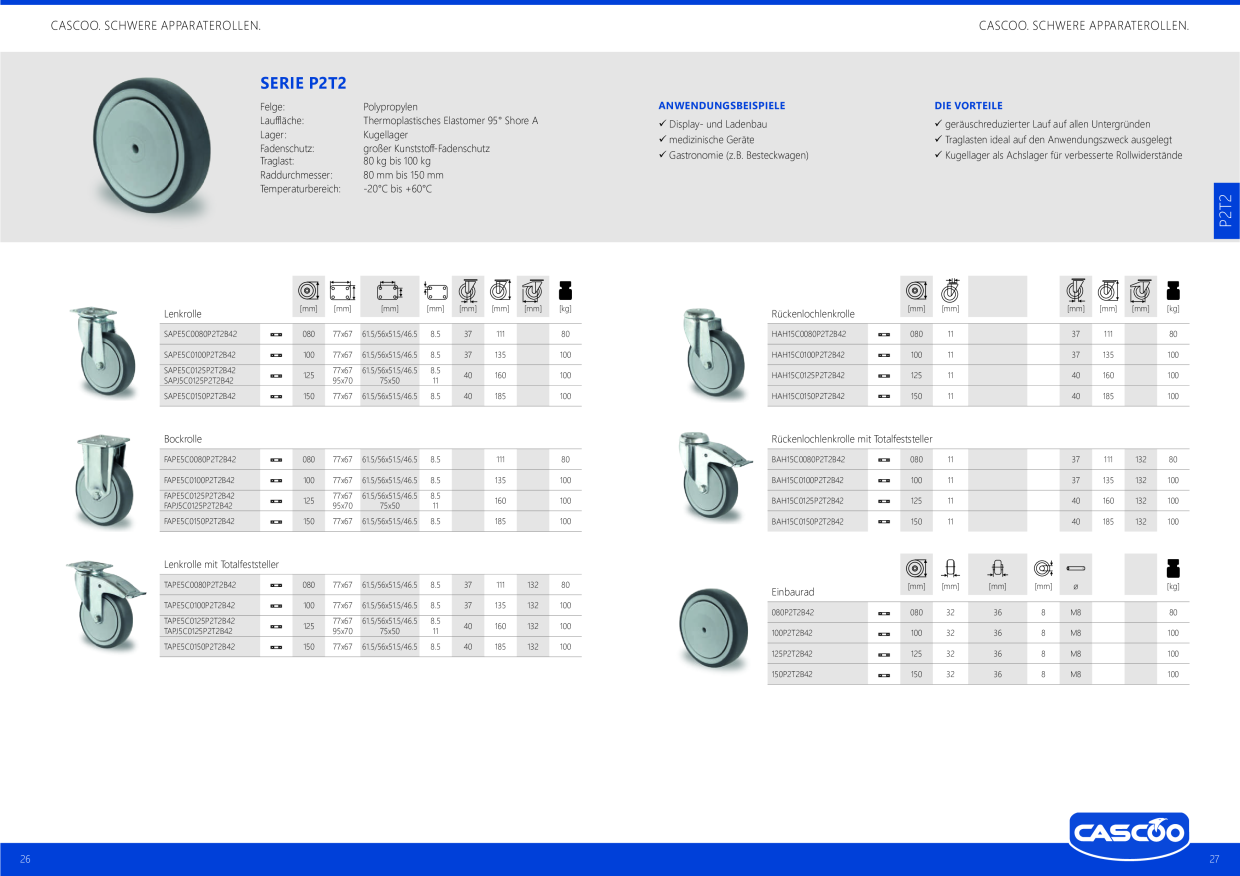
Task: Click the -20°C bis +60°C temperature value
Action: tap(398, 189)
